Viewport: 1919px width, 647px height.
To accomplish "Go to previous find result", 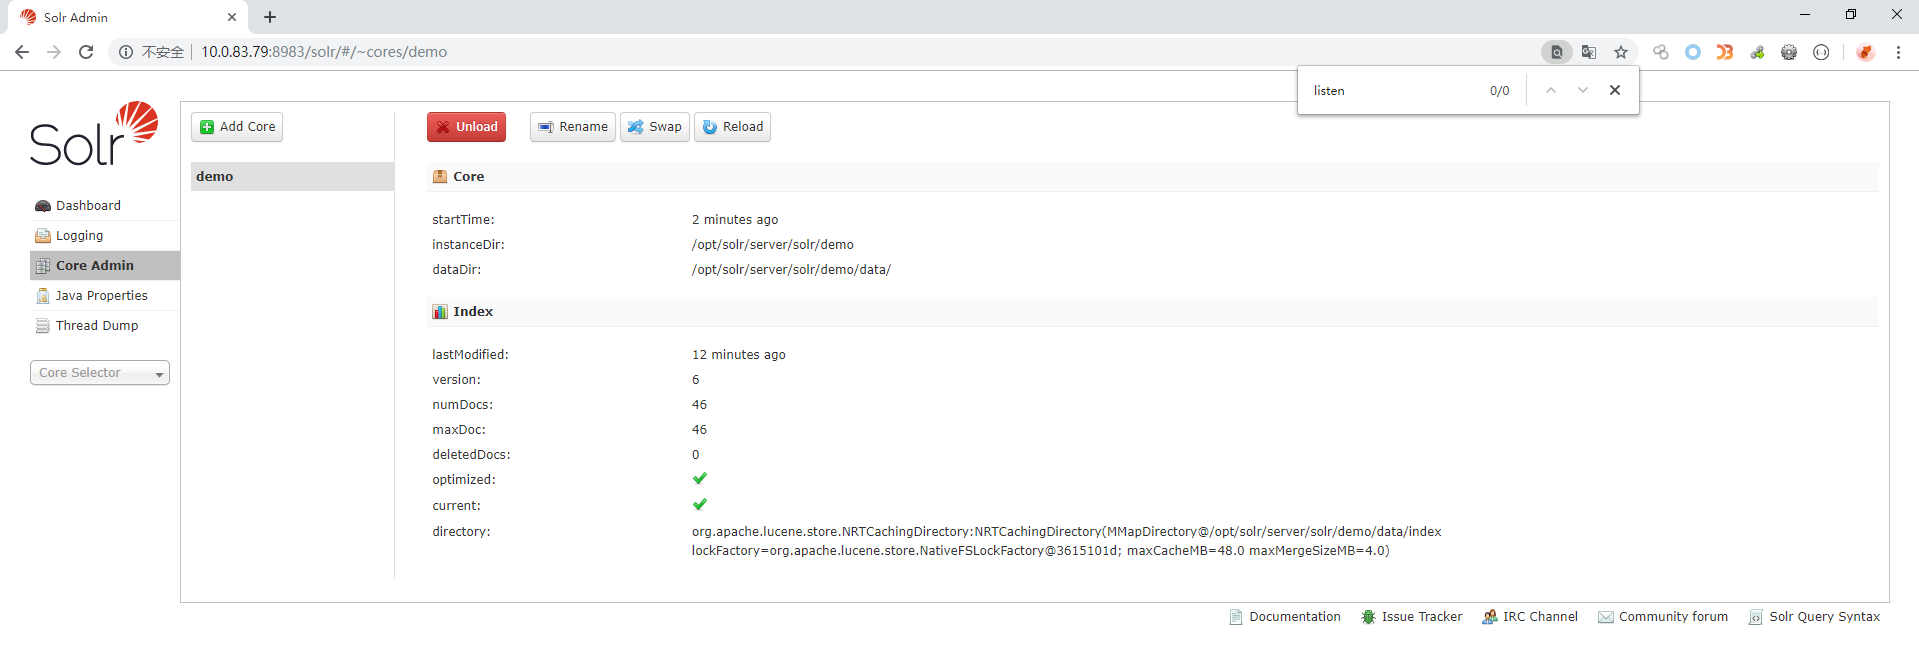I will [1551, 90].
